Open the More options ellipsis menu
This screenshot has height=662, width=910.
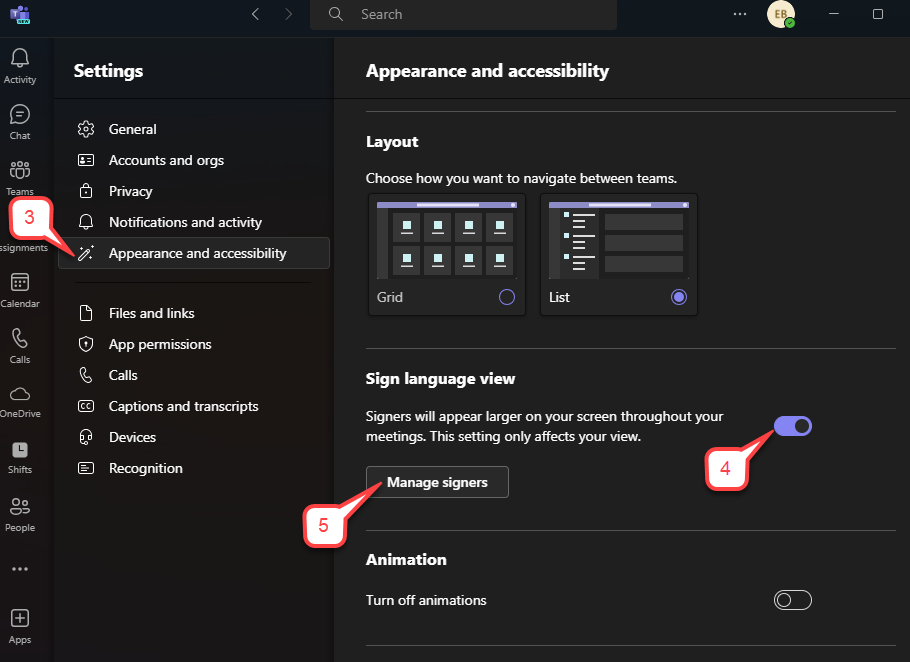(739, 14)
